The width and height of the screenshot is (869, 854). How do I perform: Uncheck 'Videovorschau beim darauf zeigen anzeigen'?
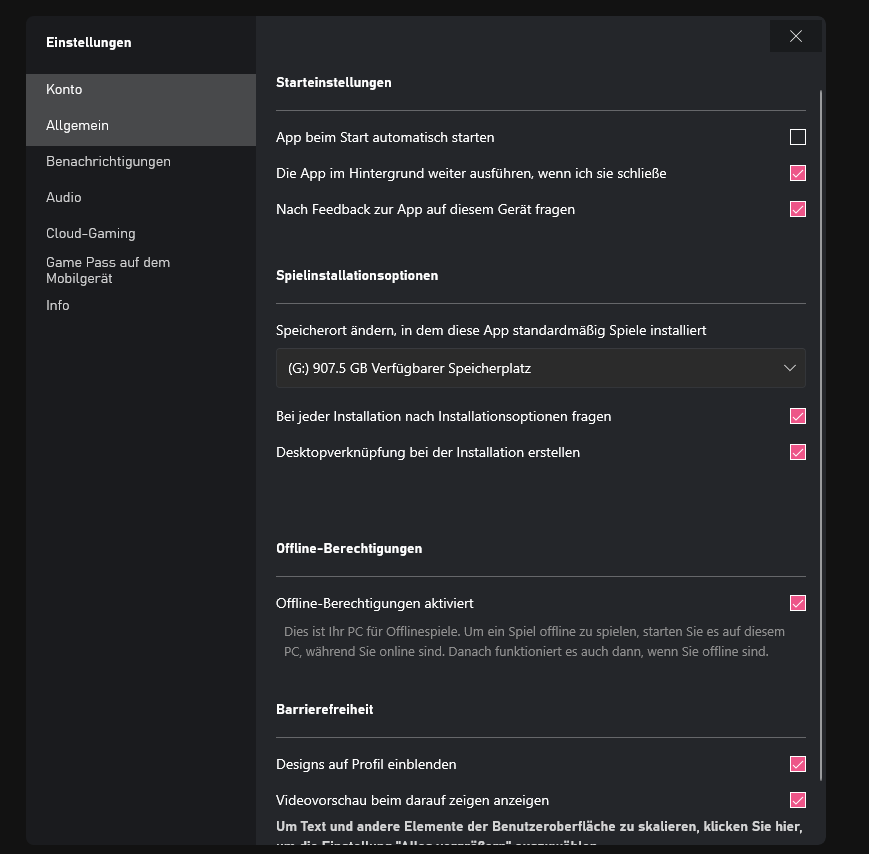[797, 800]
